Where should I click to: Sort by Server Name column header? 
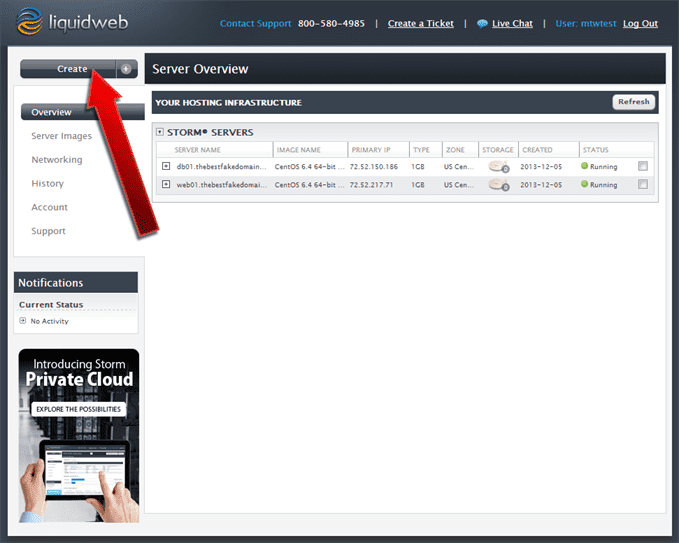(x=197, y=150)
